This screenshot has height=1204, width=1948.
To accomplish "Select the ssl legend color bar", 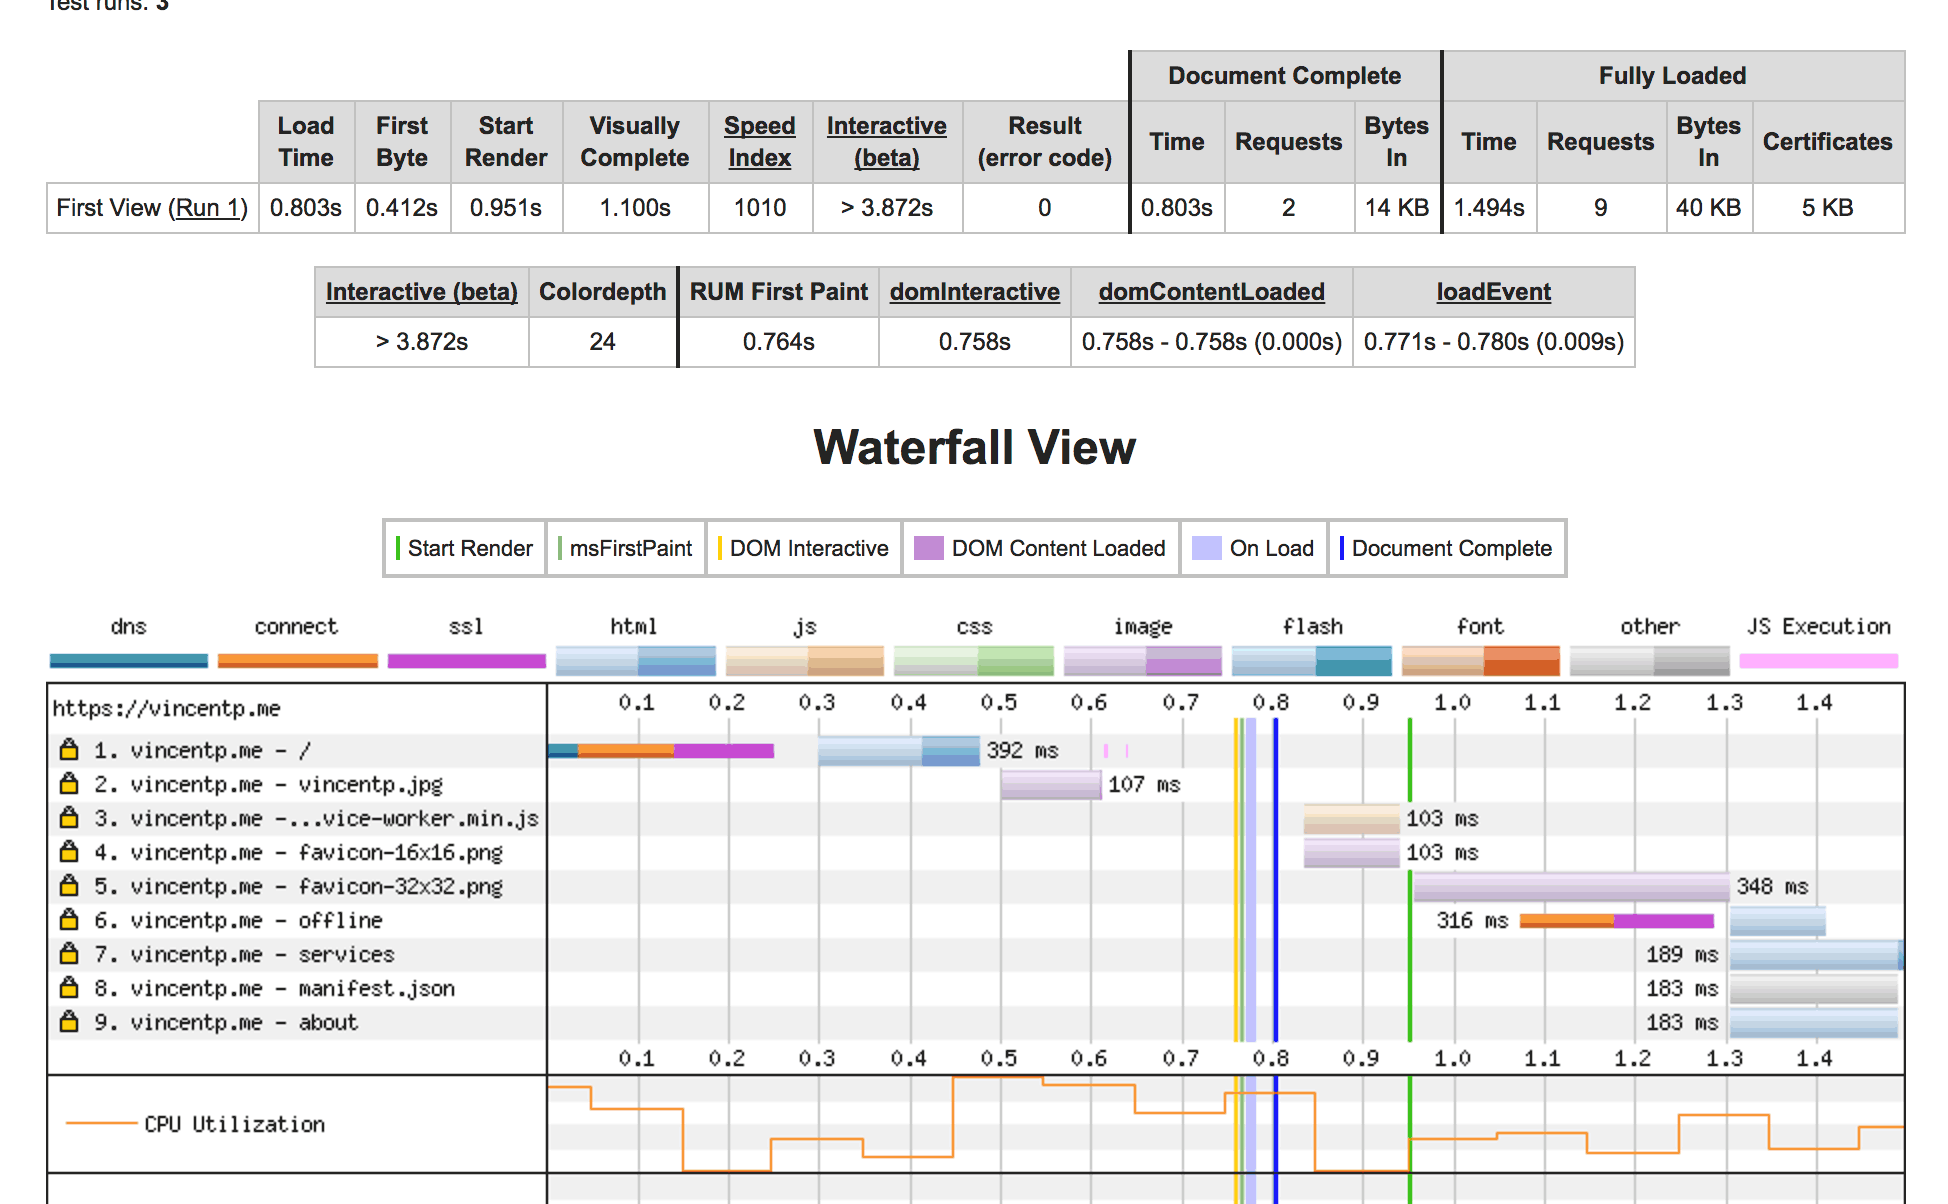I will tap(466, 660).
